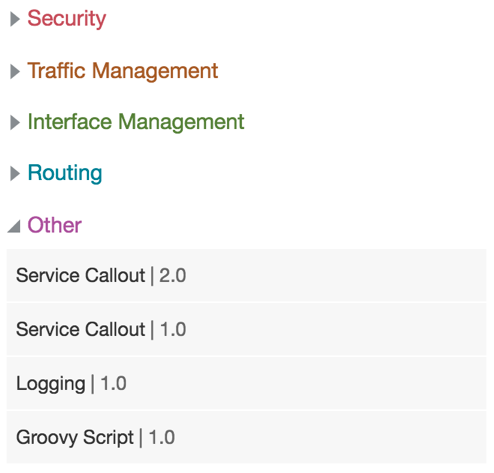Click the purple Other heading
The height and width of the screenshot is (473, 494).
pyautogui.click(x=55, y=225)
